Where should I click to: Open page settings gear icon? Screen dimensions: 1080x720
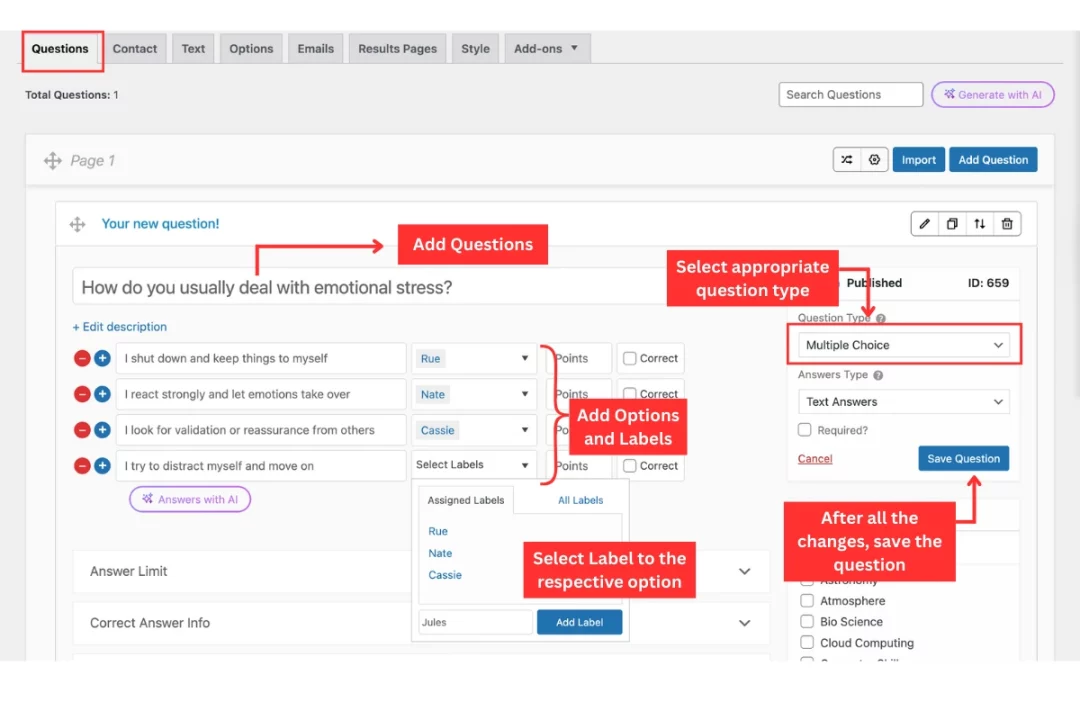[875, 160]
